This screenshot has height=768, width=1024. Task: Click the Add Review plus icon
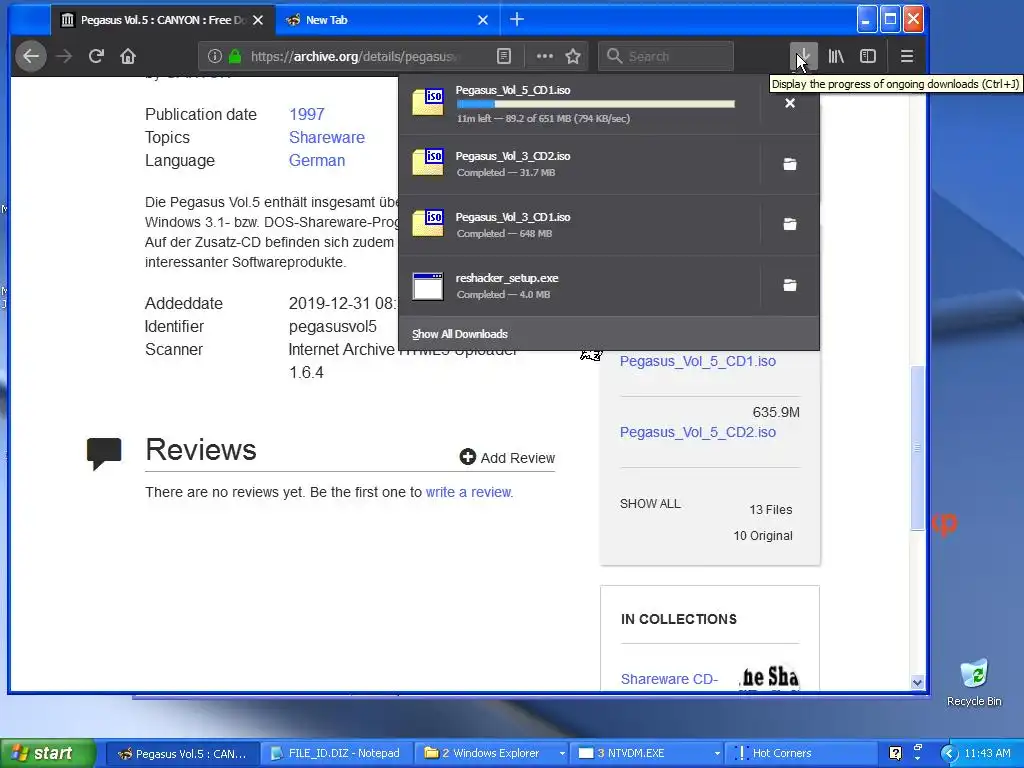pos(468,456)
